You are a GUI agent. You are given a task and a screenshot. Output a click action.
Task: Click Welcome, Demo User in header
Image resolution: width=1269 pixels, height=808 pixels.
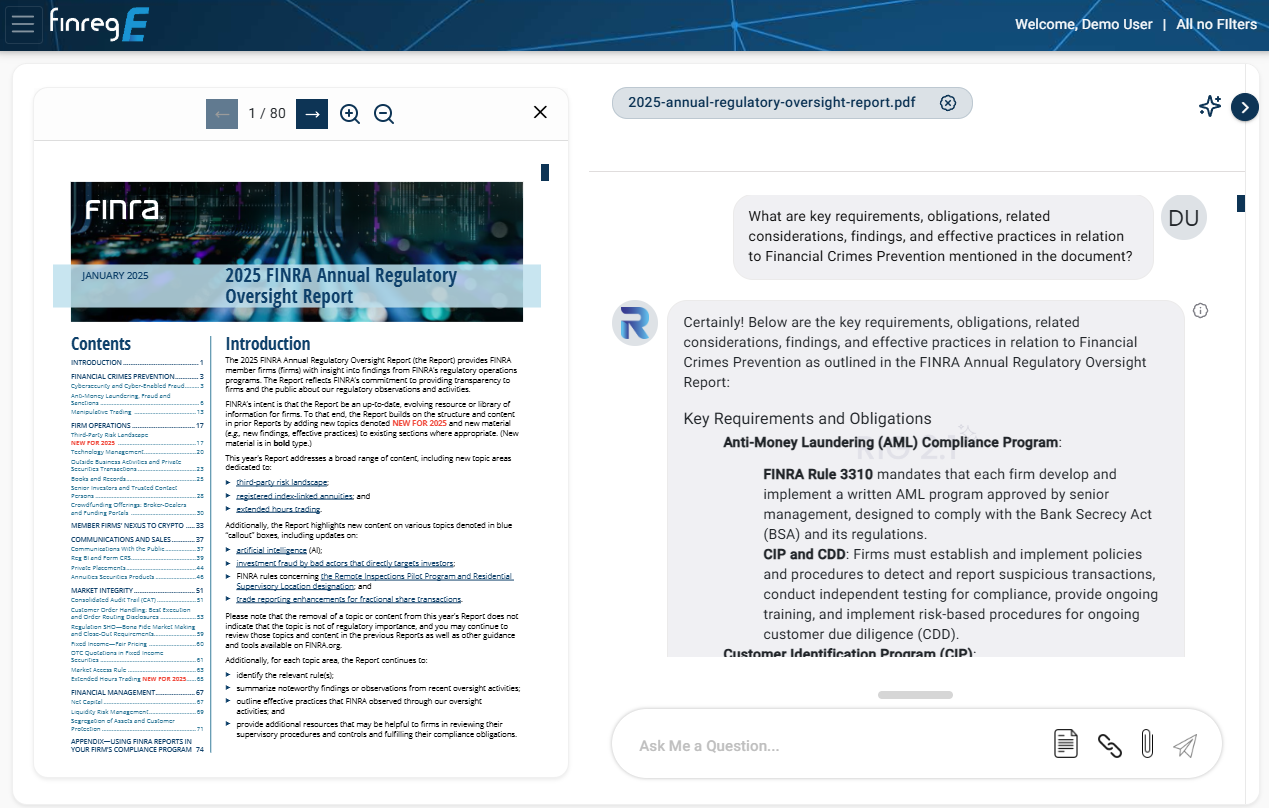point(1084,24)
